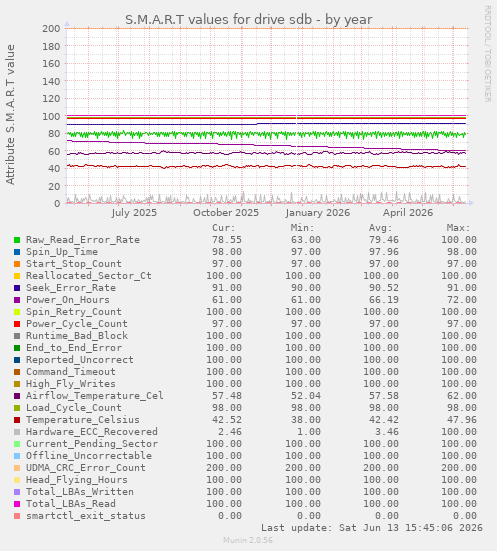Select the Reported_Uncorrect label

[80, 360]
